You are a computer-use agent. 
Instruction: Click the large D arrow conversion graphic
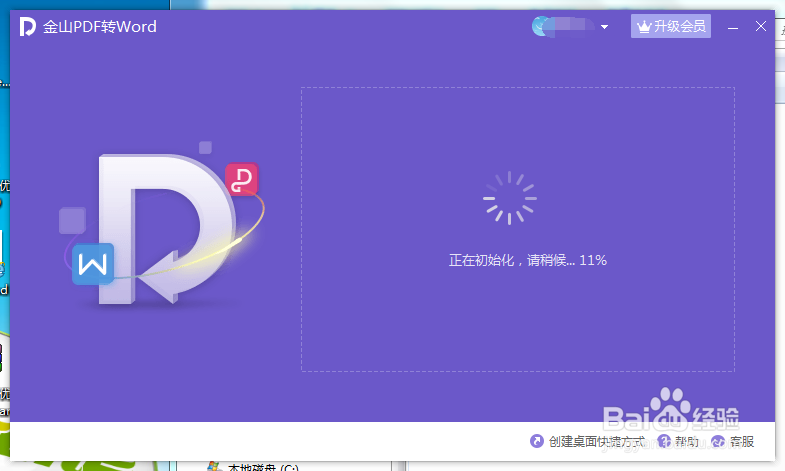click(x=165, y=229)
